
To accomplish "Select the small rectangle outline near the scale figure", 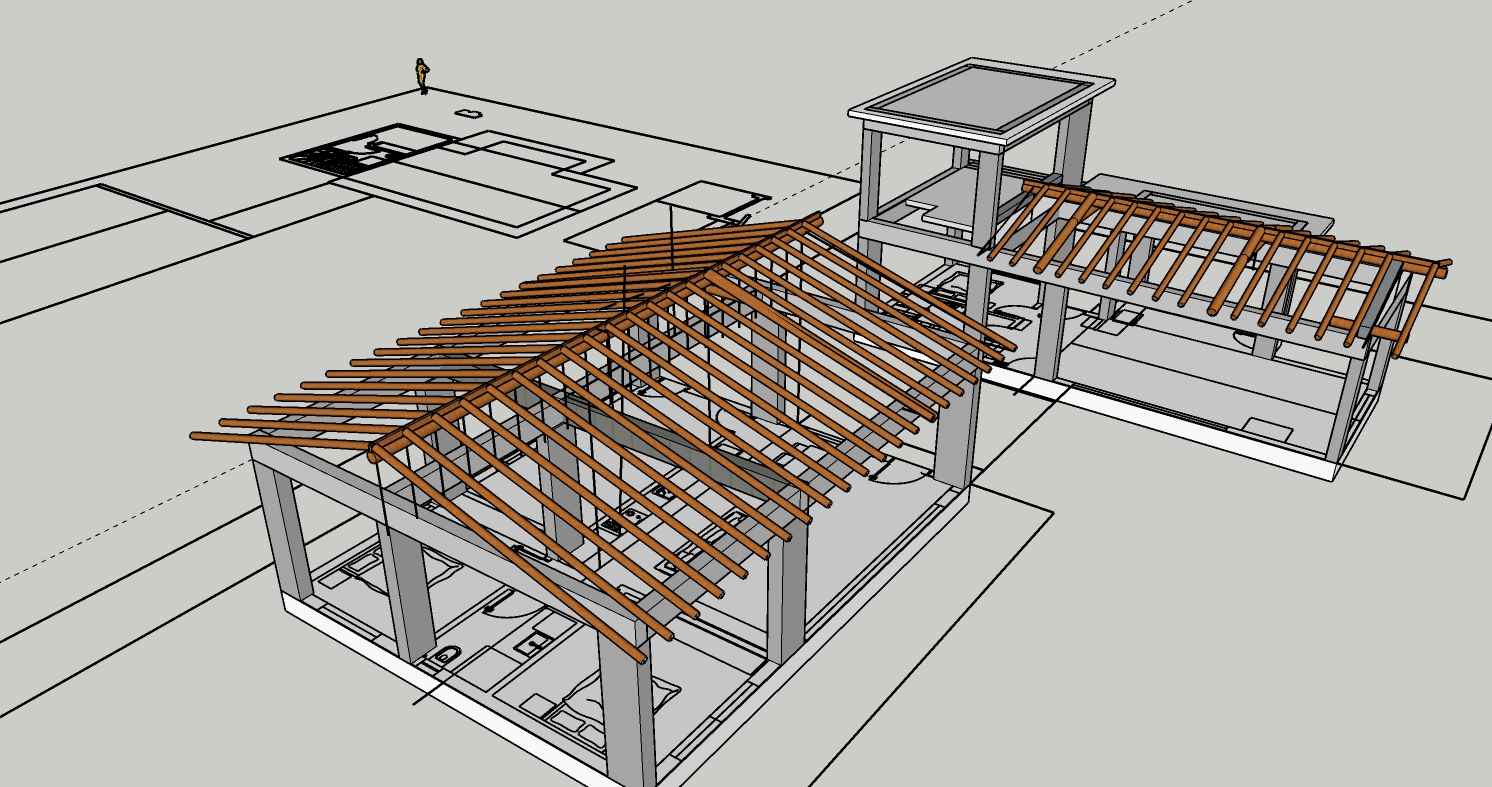I will (x=468, y=113).
